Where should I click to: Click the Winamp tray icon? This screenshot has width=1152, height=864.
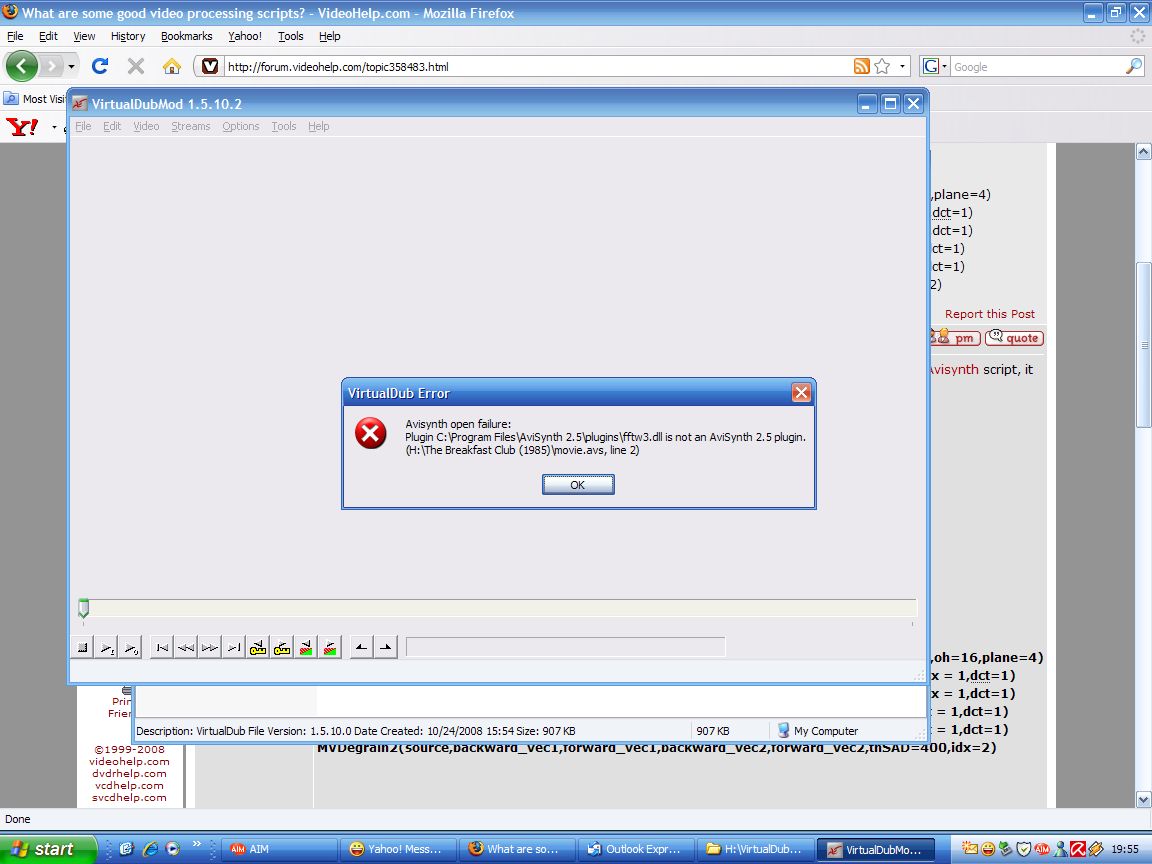1095,849
